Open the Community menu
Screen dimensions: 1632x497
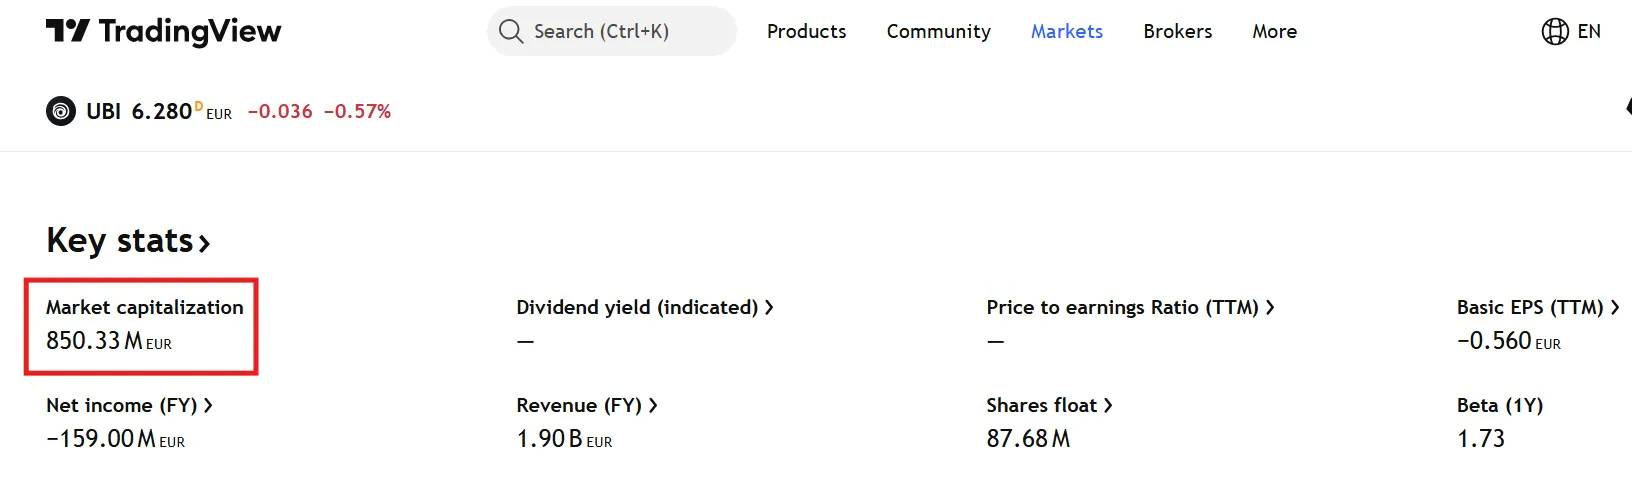[938, 31]
